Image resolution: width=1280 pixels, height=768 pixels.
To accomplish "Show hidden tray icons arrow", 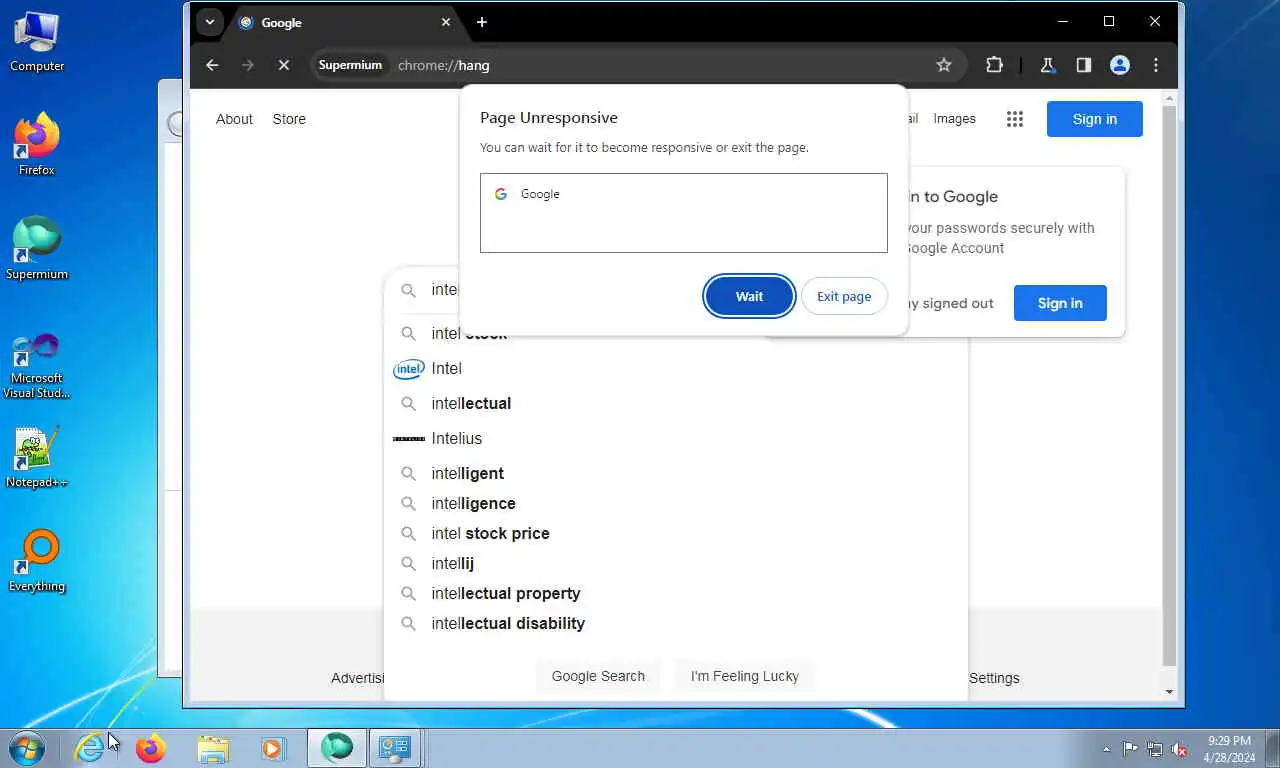I will [1106, 749].
